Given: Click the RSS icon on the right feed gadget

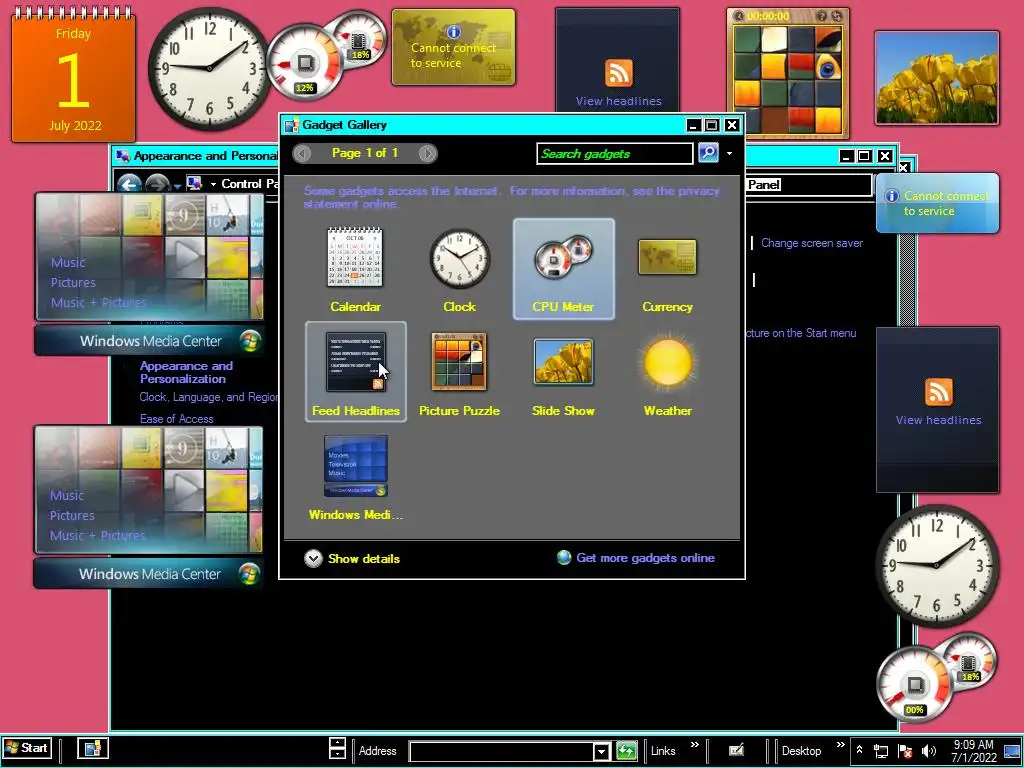Looking at the screenshot, I should point(938,392).
